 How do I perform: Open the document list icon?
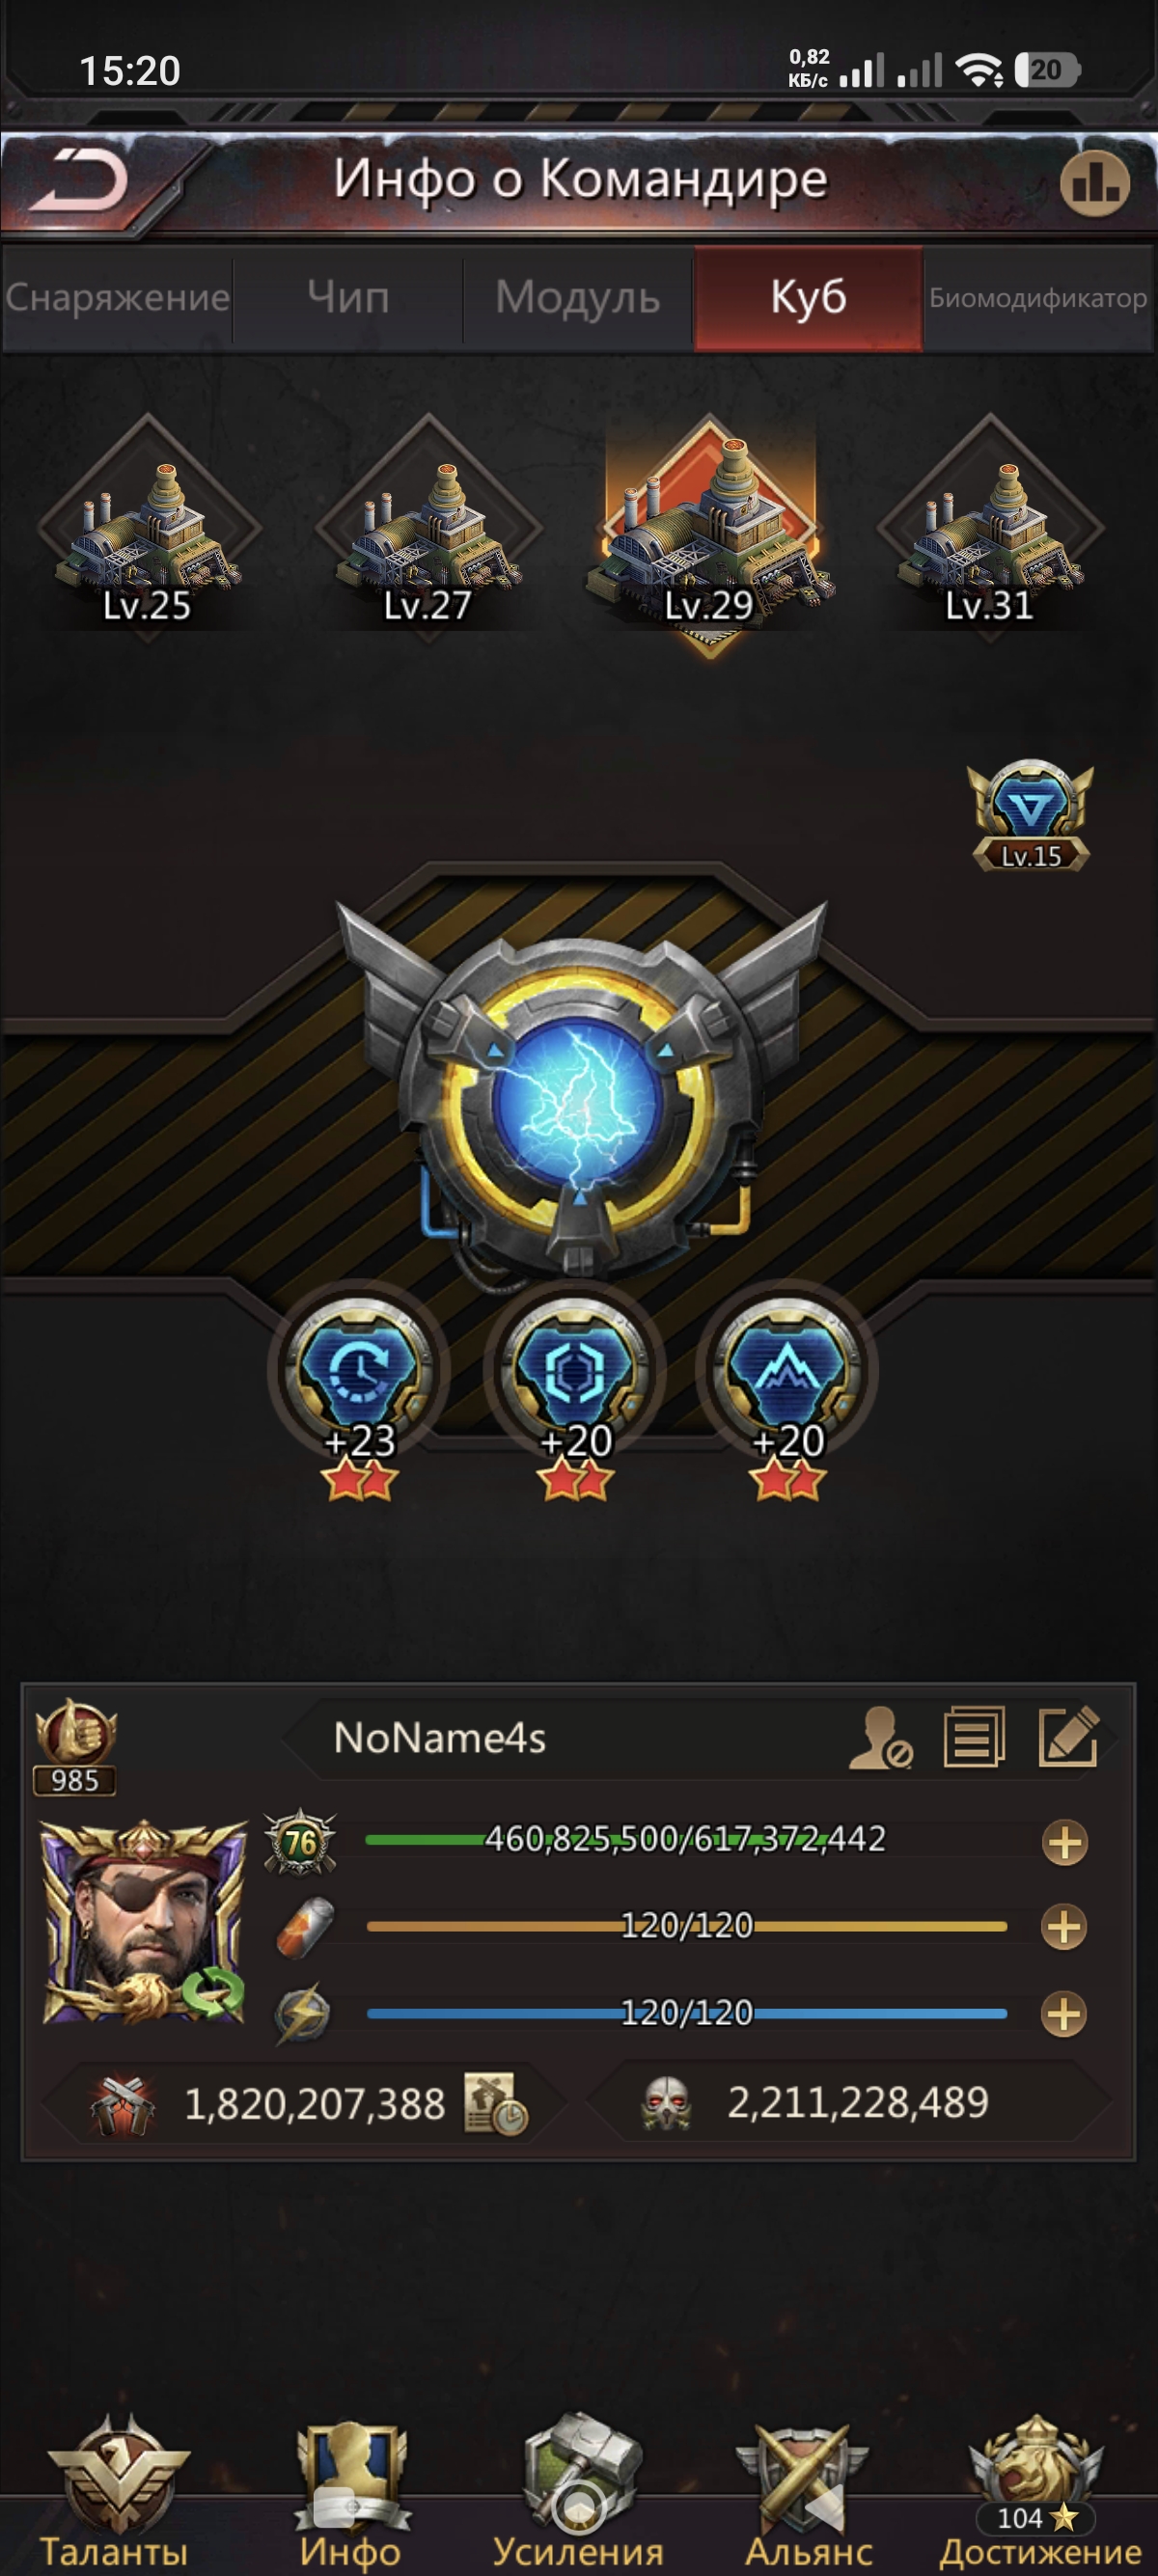coord(974,1738)
